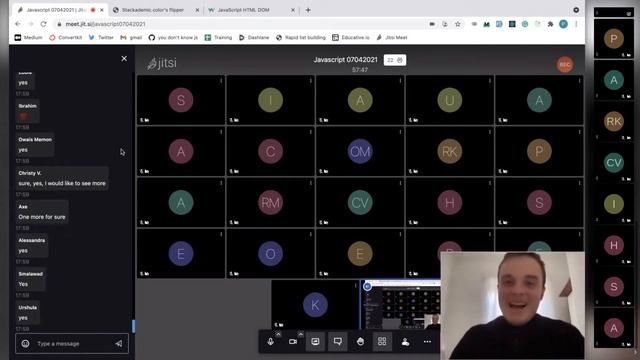Open gmail bookmark

[131, 38]
